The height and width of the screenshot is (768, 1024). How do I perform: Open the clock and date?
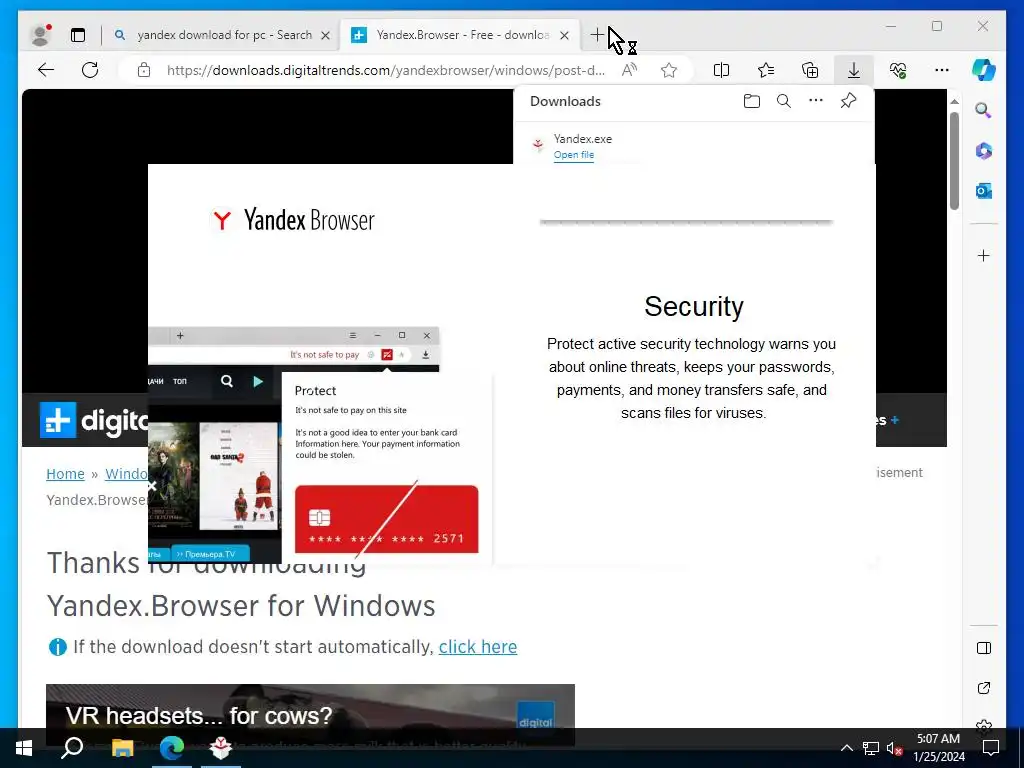(x=938, y=748)
